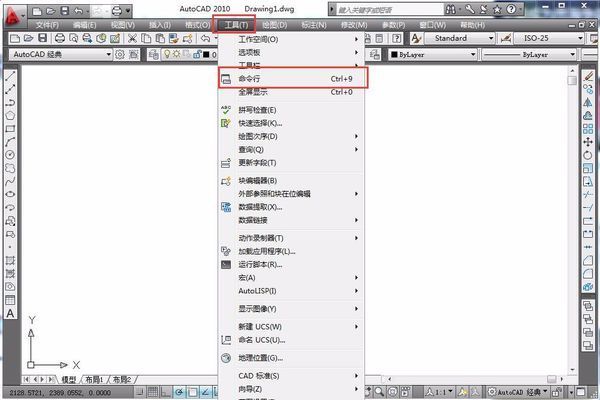Switch to the 布局2 layout tab
The width and height of the screenshot is (600, 400).
(x=122, y=379)
